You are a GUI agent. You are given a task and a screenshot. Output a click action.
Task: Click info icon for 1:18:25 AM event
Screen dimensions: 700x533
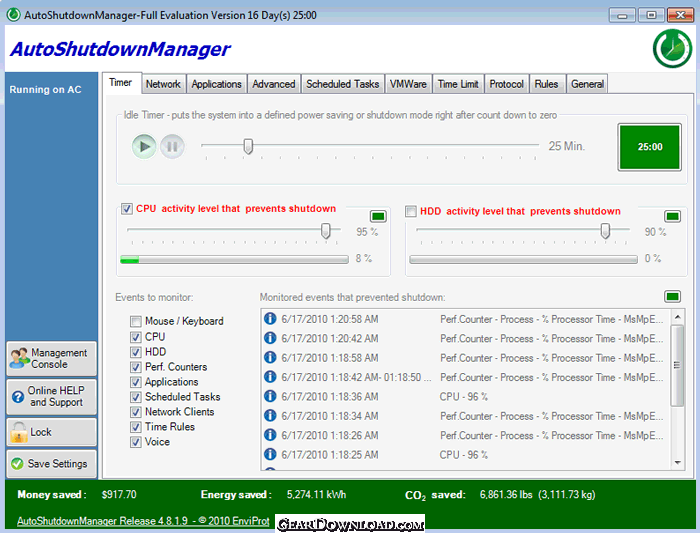point(270,454)
